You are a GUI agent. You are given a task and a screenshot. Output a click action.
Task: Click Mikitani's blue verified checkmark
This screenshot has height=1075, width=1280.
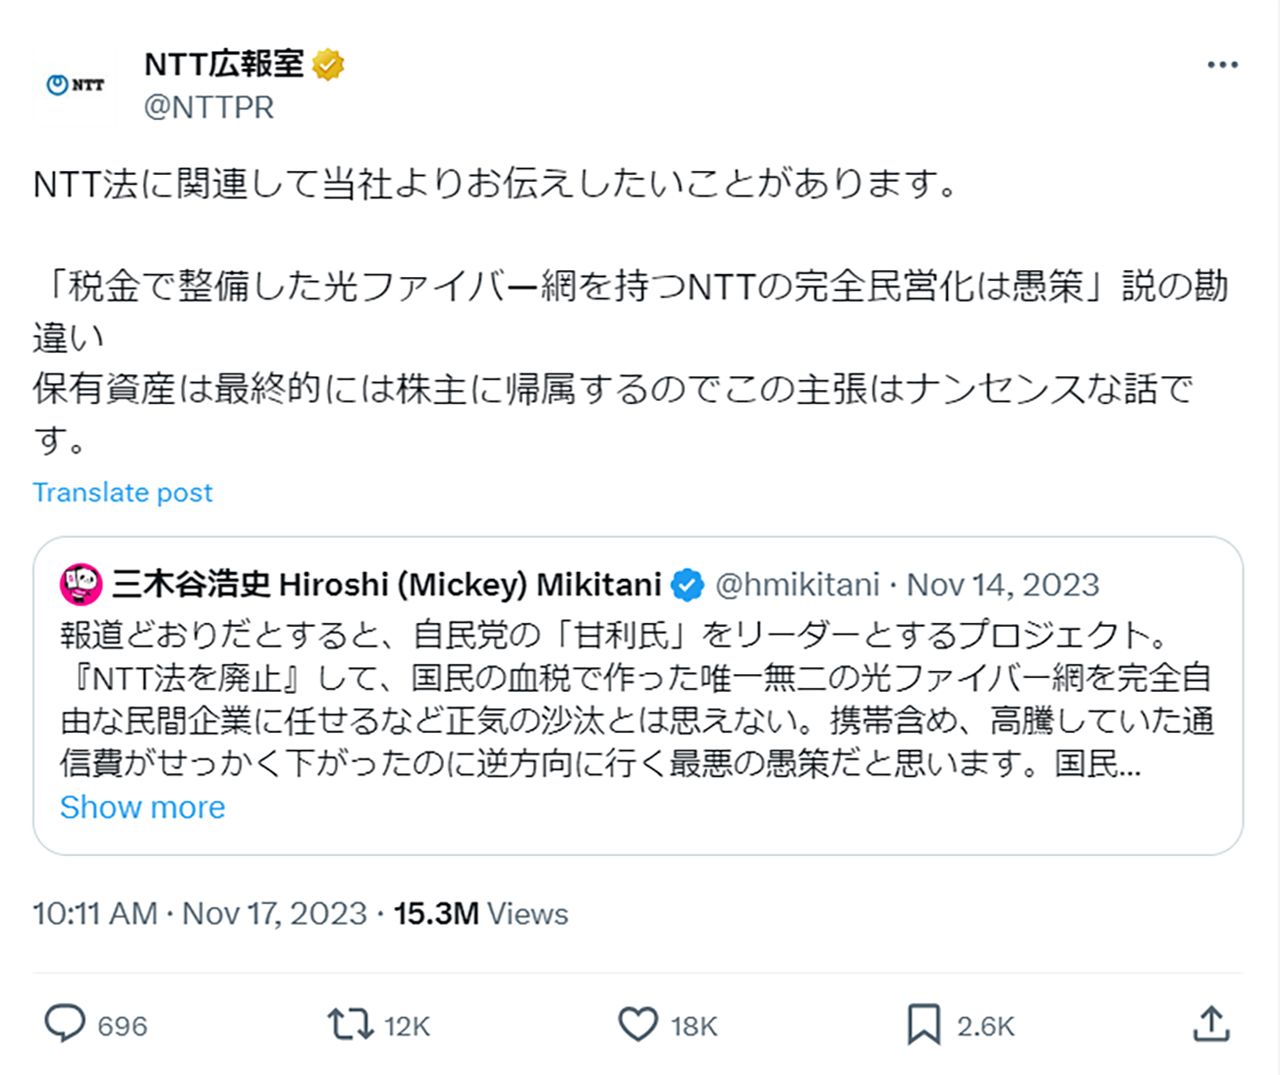coord(687,585)
